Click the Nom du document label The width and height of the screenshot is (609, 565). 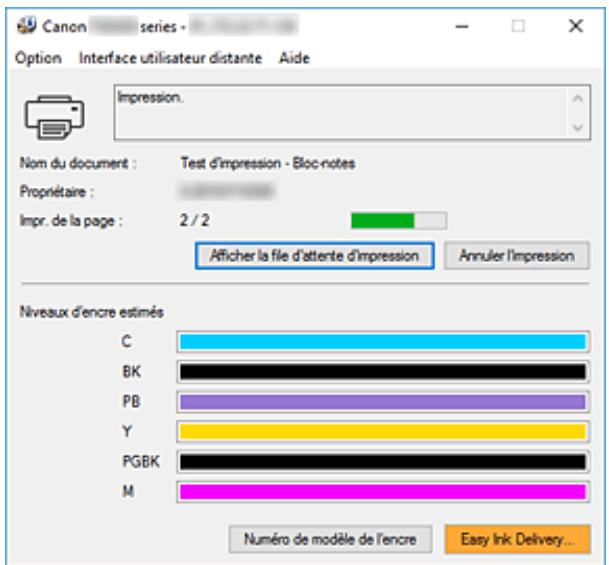click(78, 163)
